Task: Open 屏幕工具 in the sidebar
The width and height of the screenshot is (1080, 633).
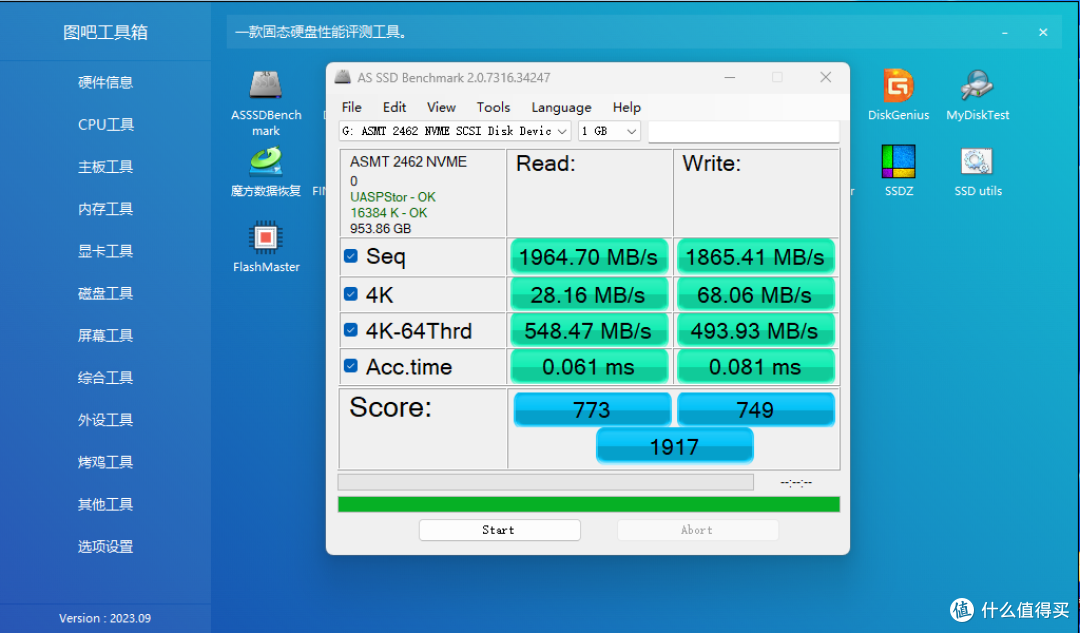Action: point(105,335)
